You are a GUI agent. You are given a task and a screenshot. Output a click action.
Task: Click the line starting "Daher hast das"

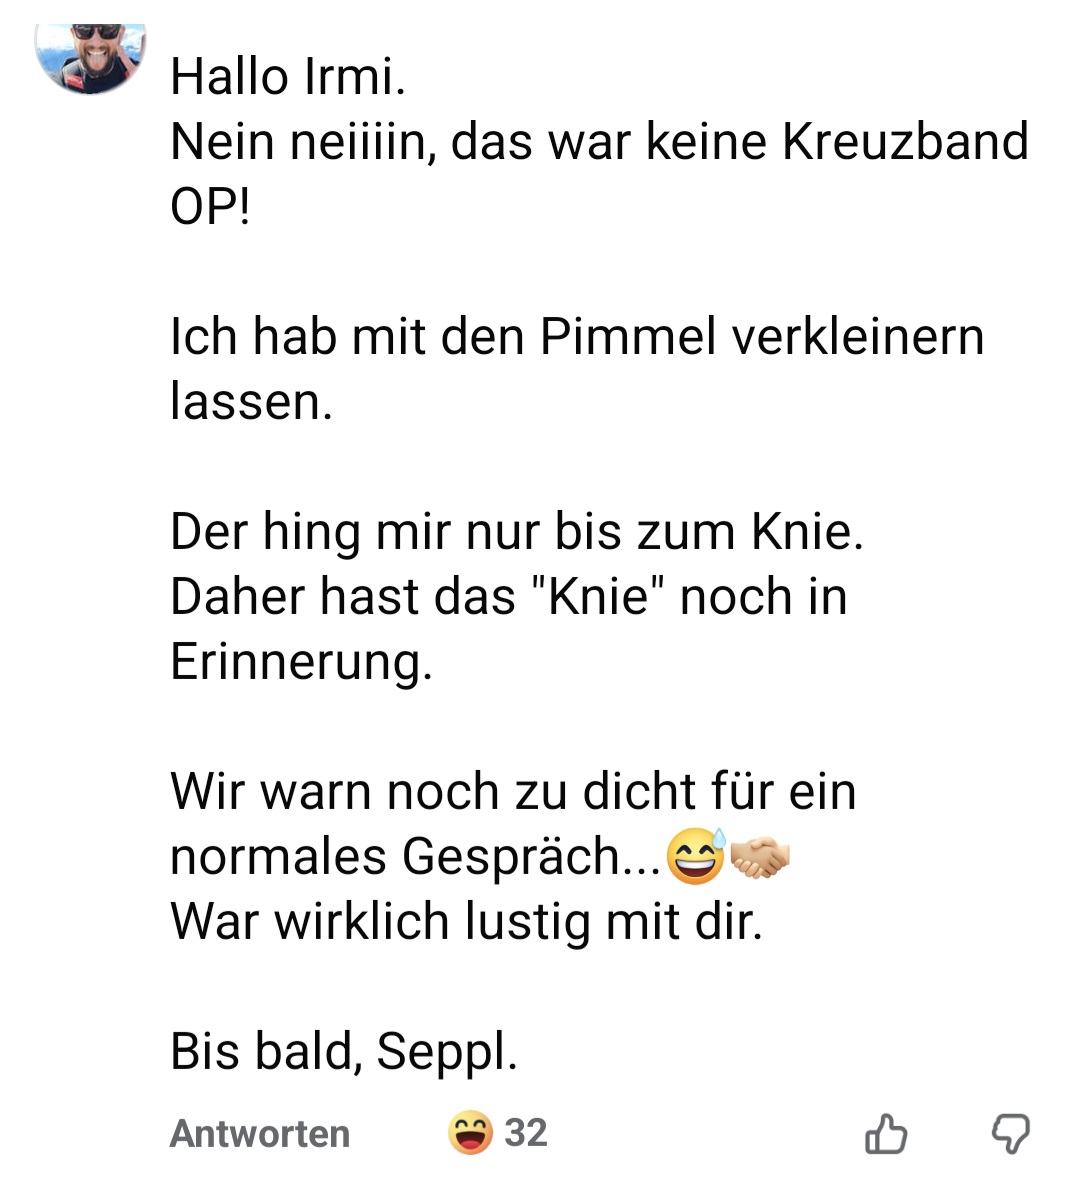coord(508,597)
